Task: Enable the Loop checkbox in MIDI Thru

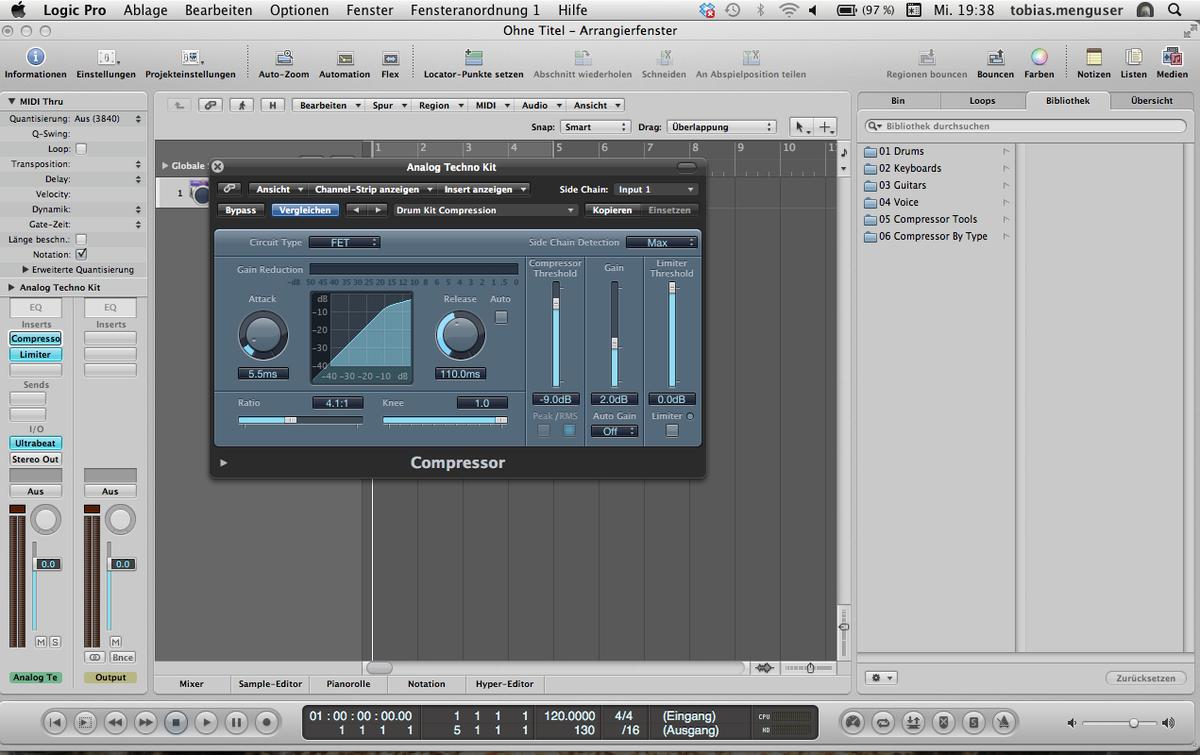Action: 81,149
